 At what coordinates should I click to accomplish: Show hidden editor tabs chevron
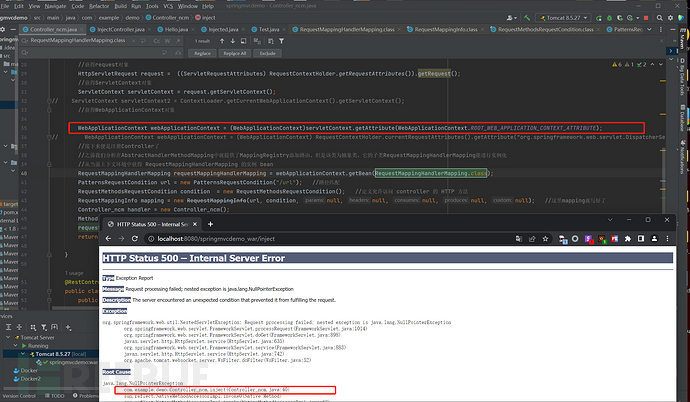(649, 29)
